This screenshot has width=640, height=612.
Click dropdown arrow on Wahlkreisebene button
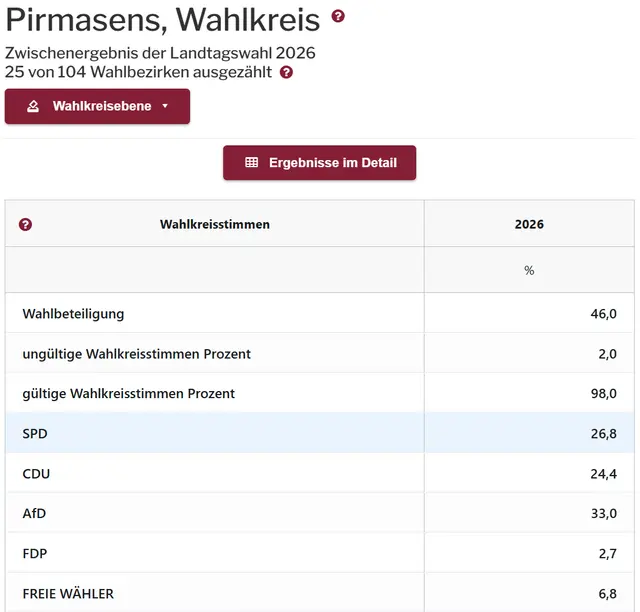165,106
